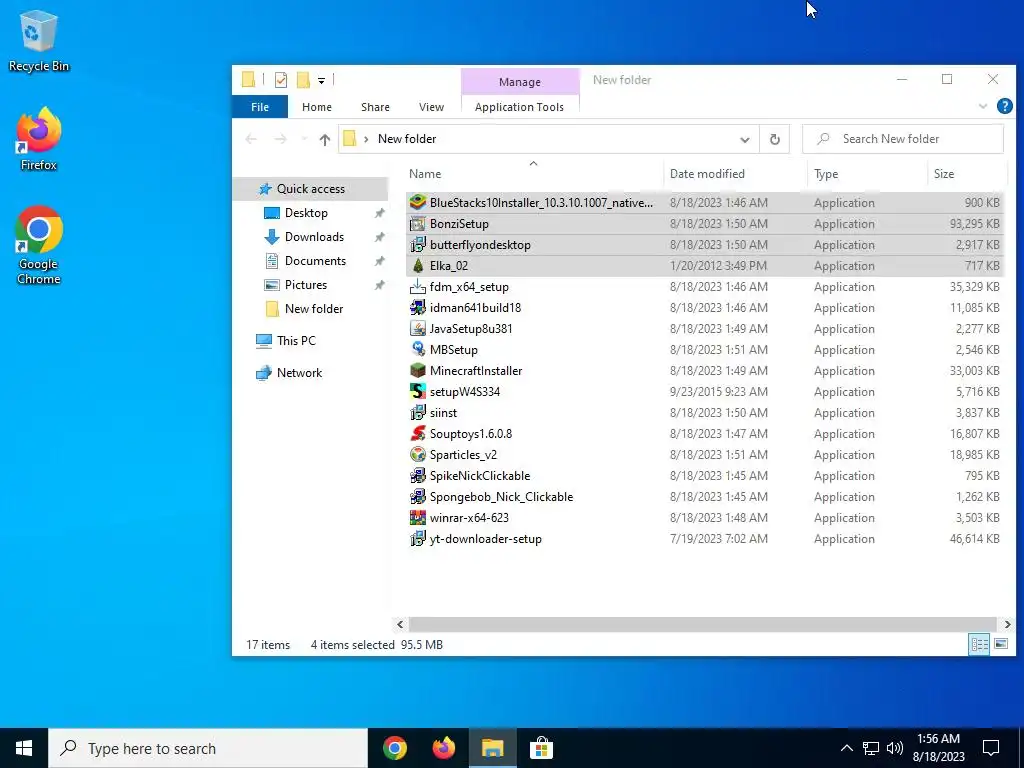Sort files by the Size column header
The image size is (1024, 768).
967,173
